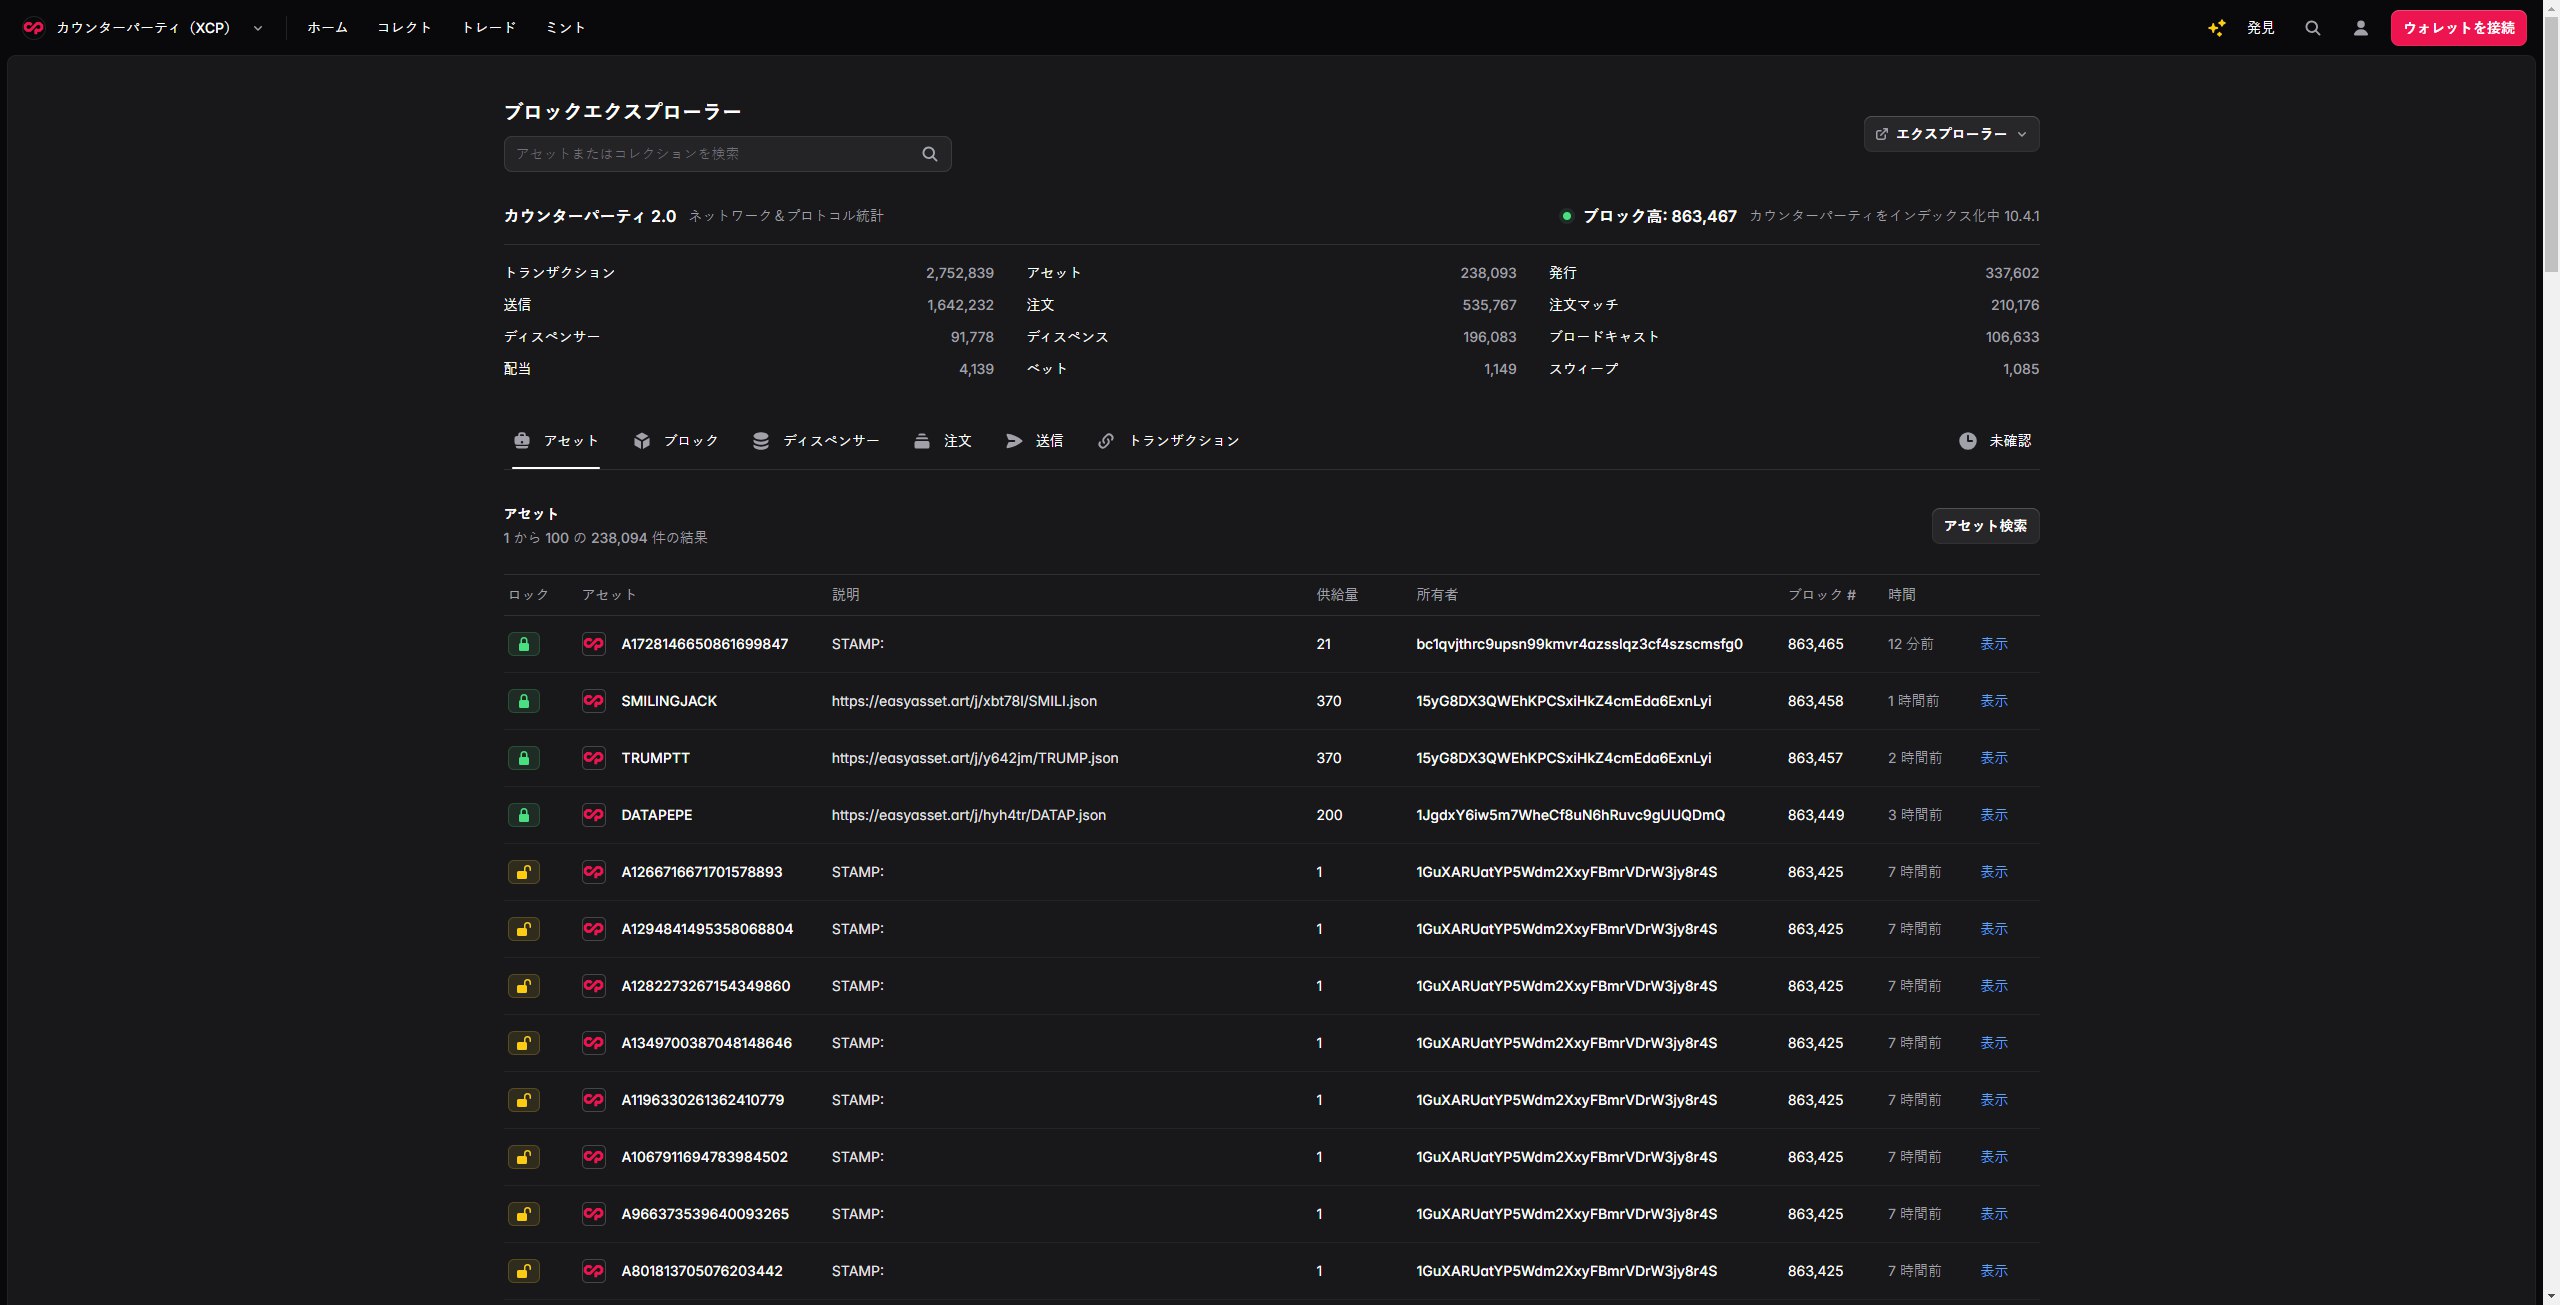Open the sparkle discover icon

pyautogui.click(x=2216, y=28)
